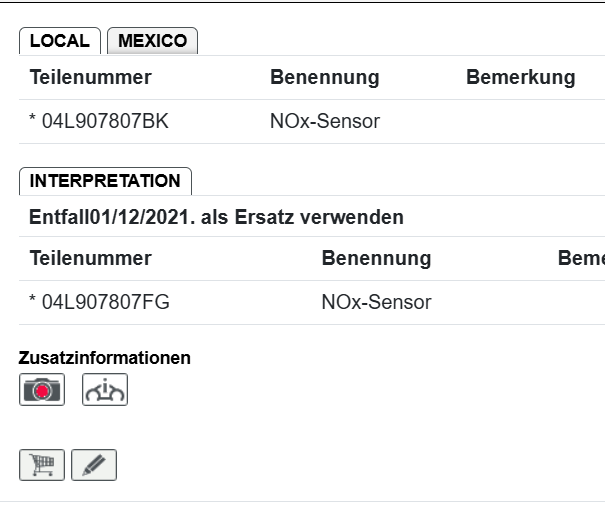The image size is (605, 516).
Task: Click the pencil edit icon
Action: [x=94, y=464]
